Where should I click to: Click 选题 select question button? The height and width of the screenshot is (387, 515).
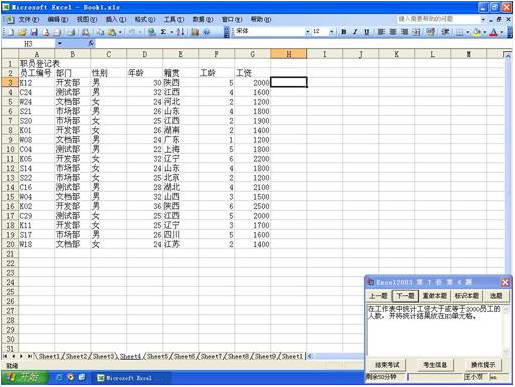(496, 296)
